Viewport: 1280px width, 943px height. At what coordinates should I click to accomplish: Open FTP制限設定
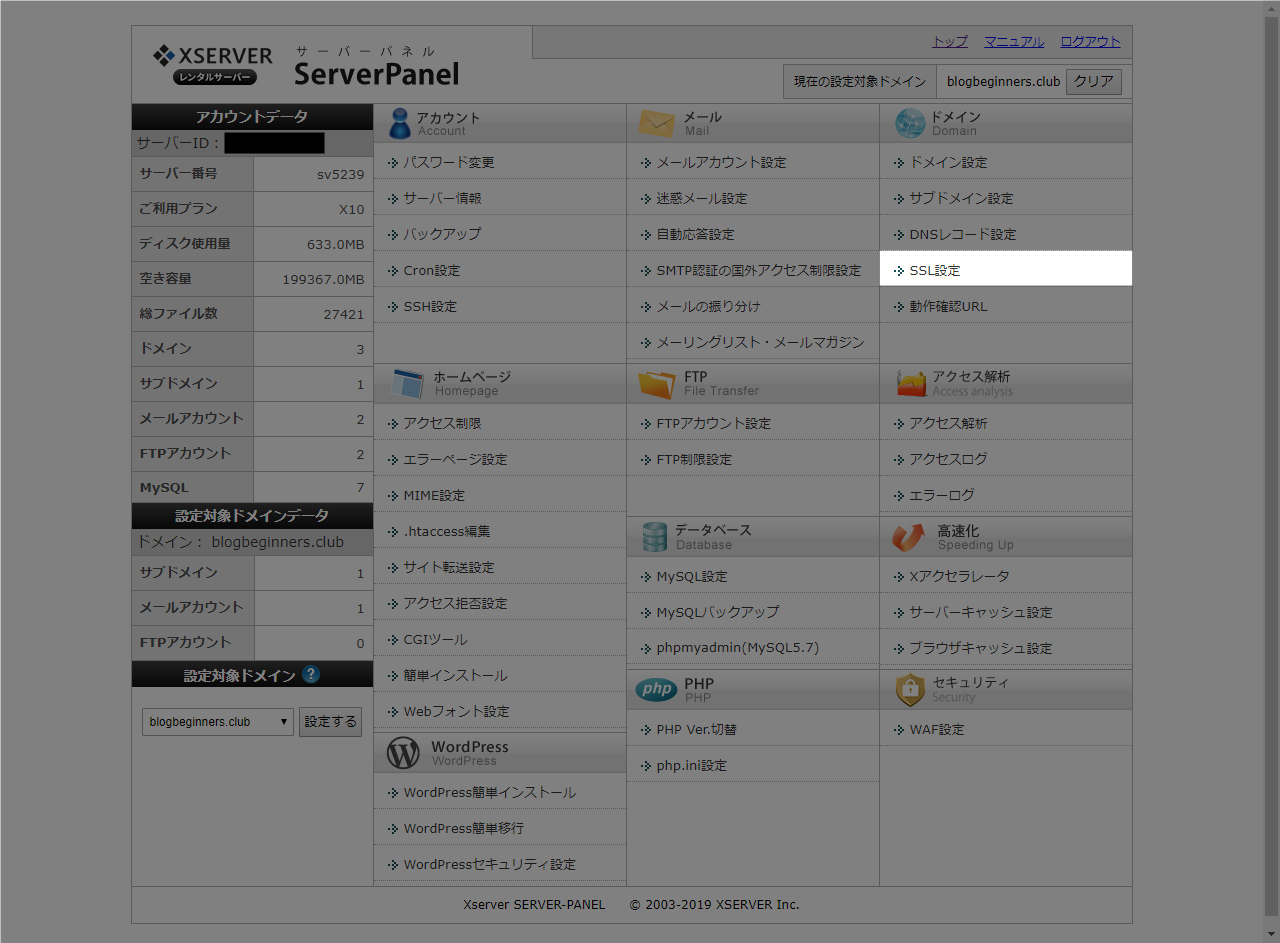click(x=694, y=459)
